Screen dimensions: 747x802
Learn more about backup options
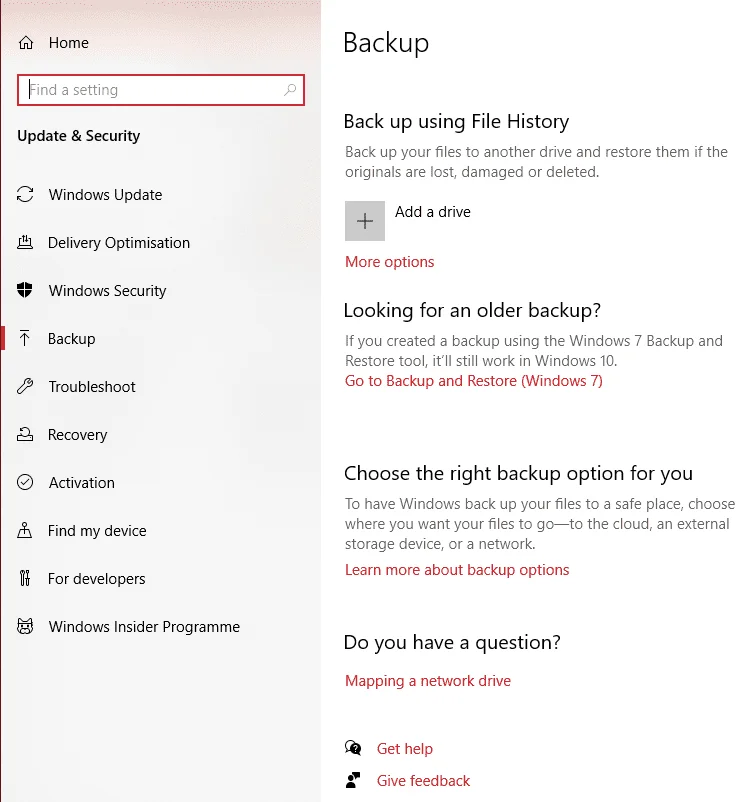[457, 569]
